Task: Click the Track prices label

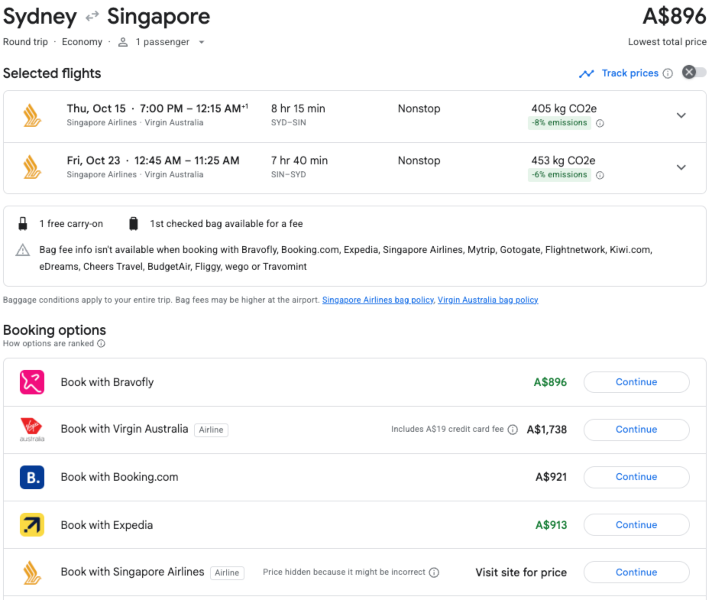Action: 630,73
